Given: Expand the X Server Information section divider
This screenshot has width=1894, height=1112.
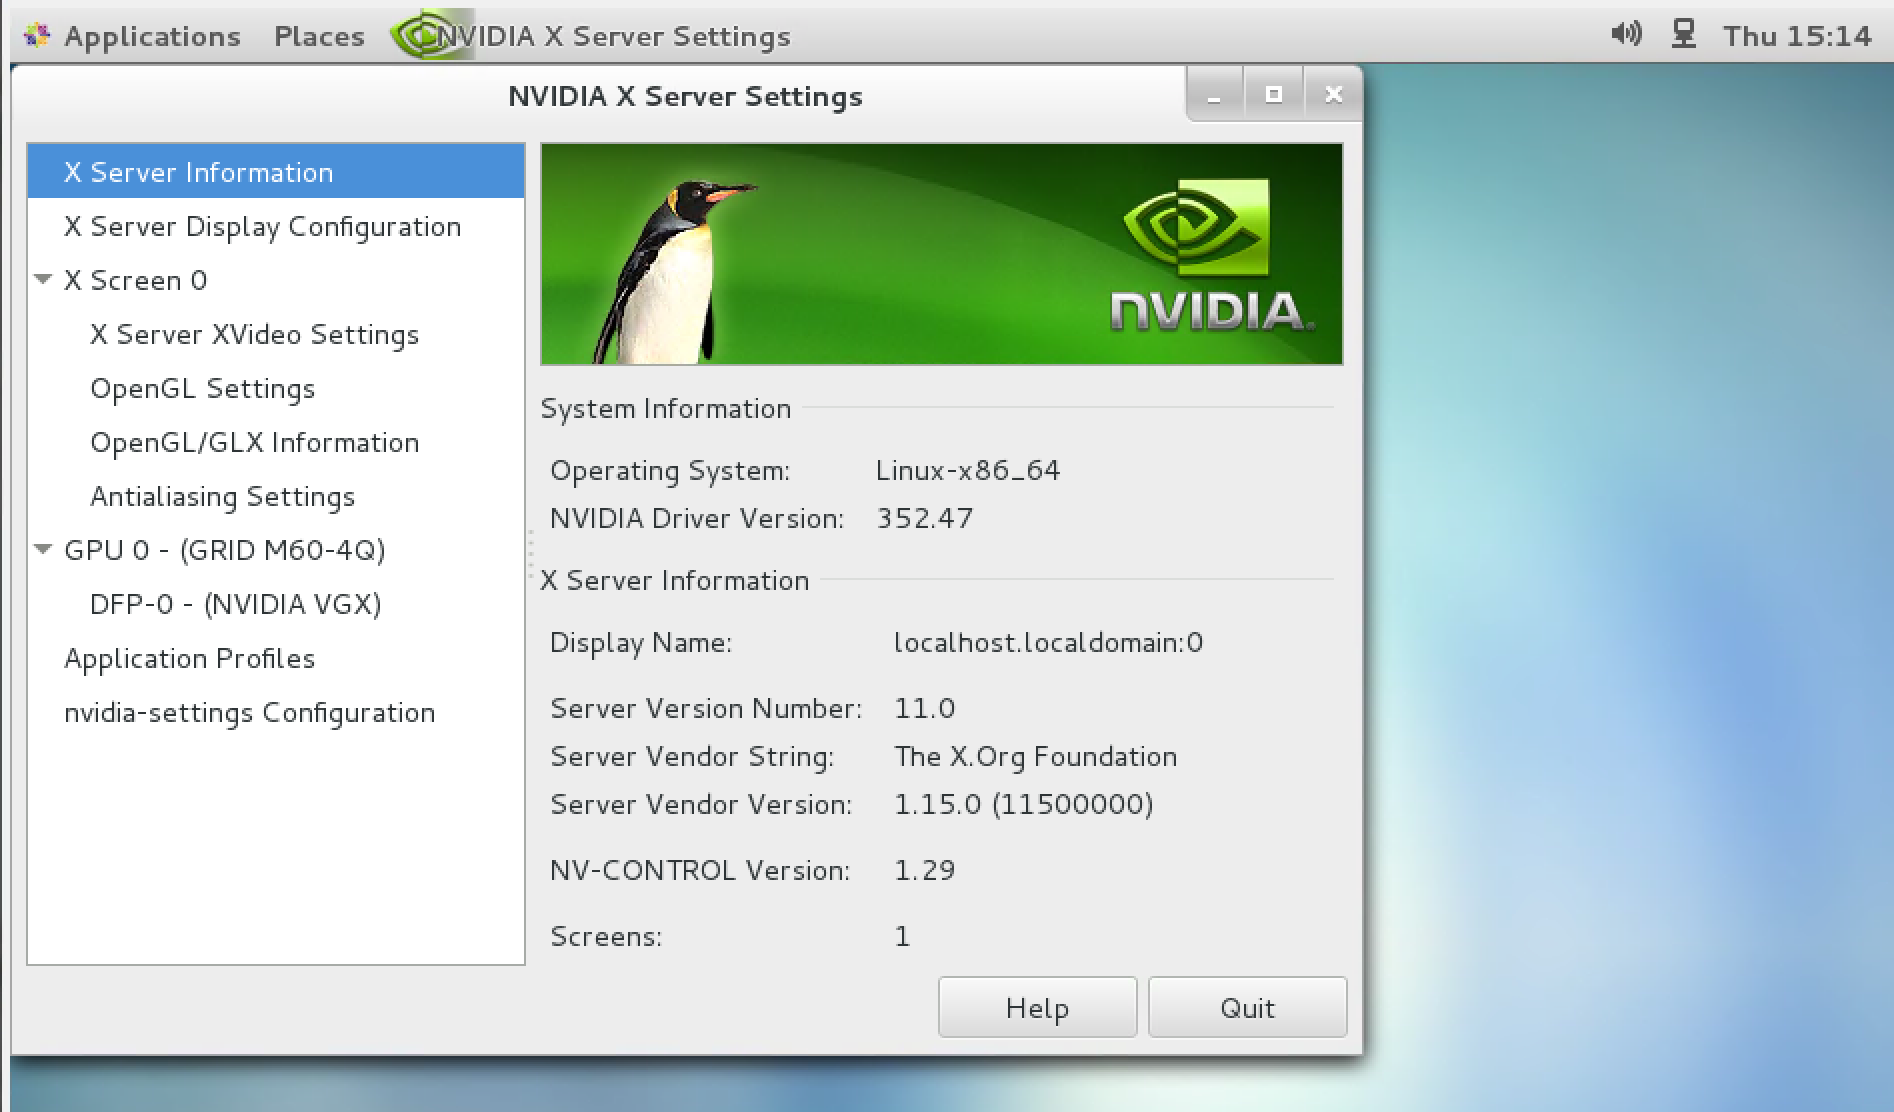Looking at the screenshot, I should pos(674,580).
